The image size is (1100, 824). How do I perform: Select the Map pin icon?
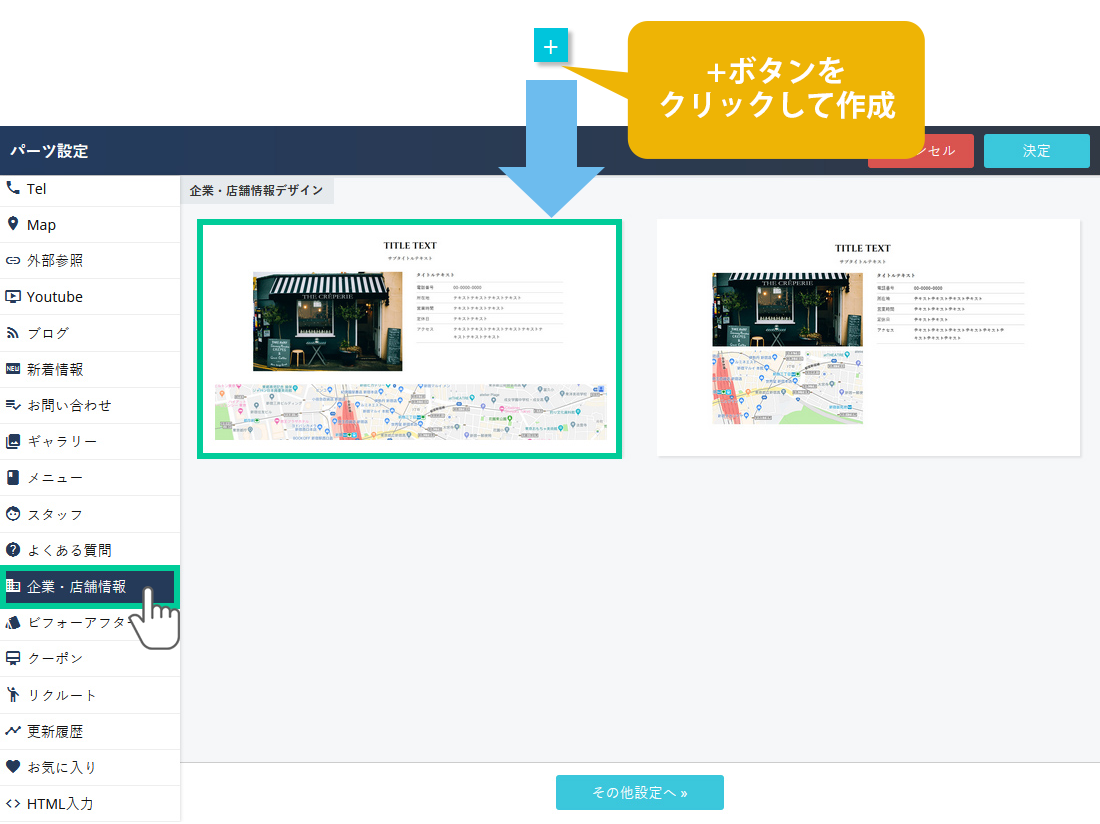pos(13,224)
